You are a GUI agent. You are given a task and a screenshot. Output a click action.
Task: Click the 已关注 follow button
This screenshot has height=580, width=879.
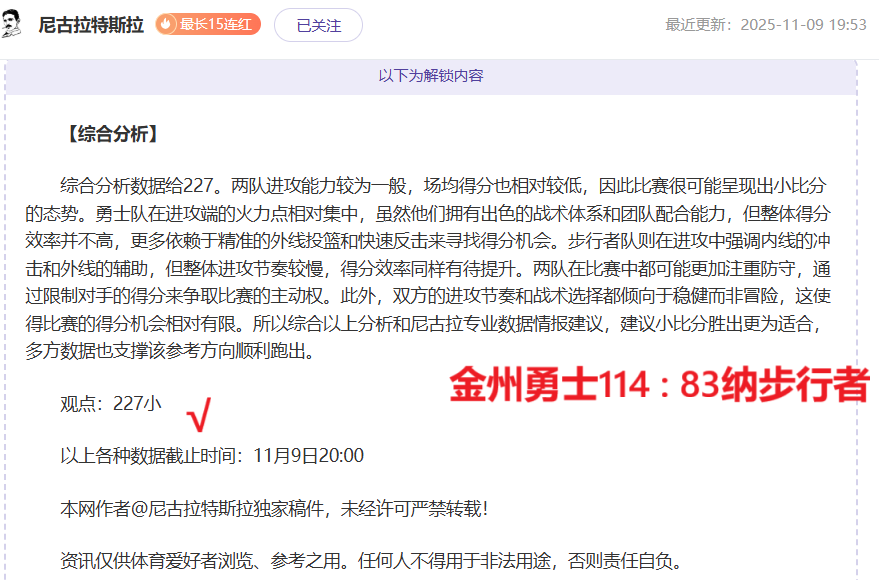pyautogui.click(x=318, y=25)
